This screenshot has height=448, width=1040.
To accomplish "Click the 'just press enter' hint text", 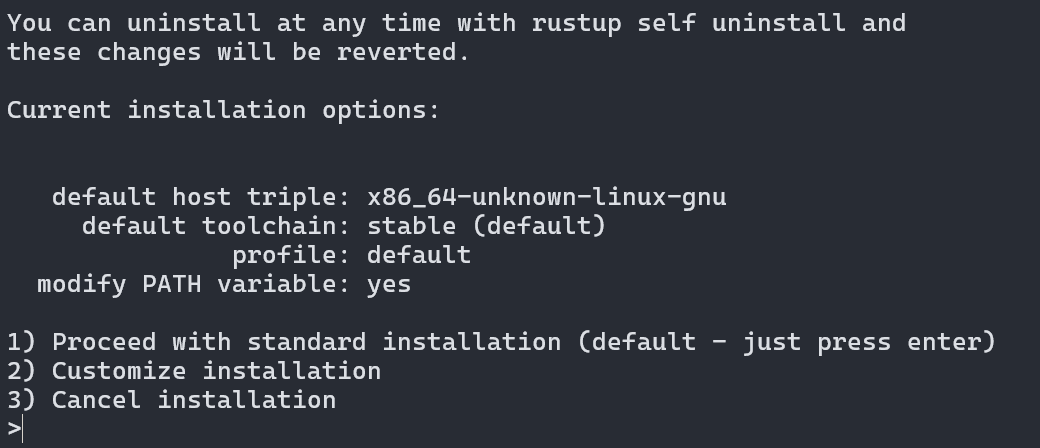I will 869,342.
